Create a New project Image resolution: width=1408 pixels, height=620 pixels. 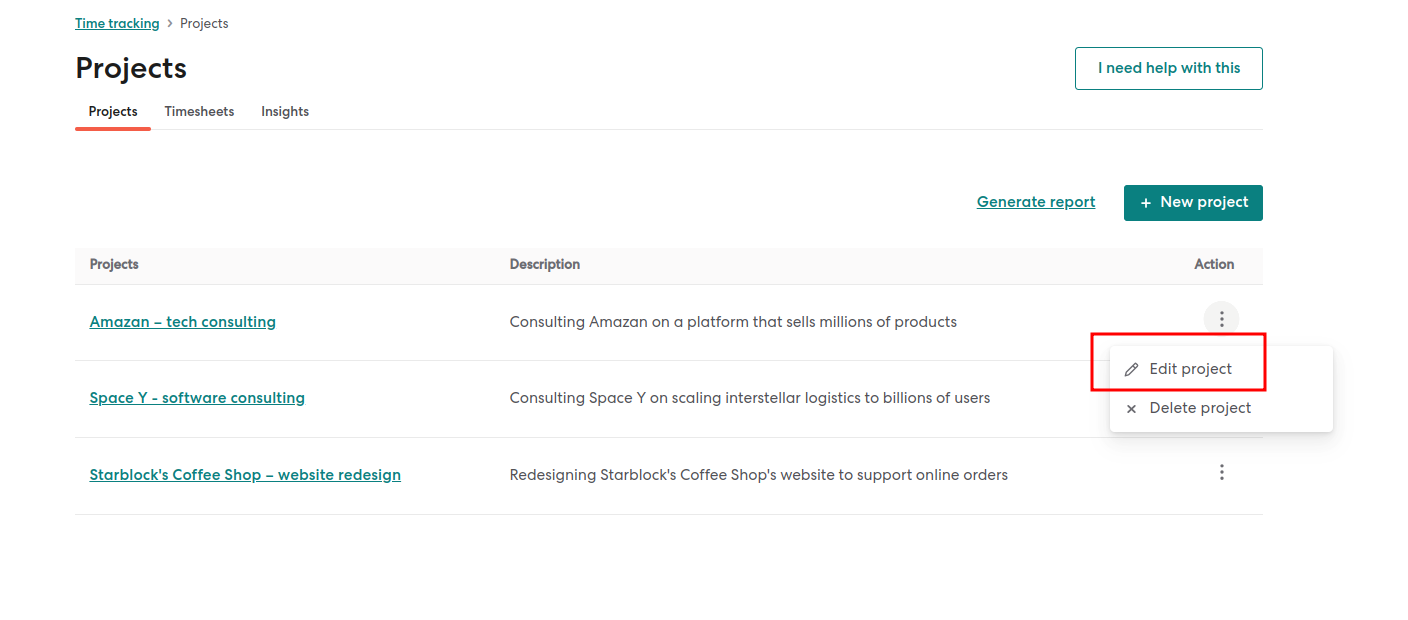point(1193,203)
